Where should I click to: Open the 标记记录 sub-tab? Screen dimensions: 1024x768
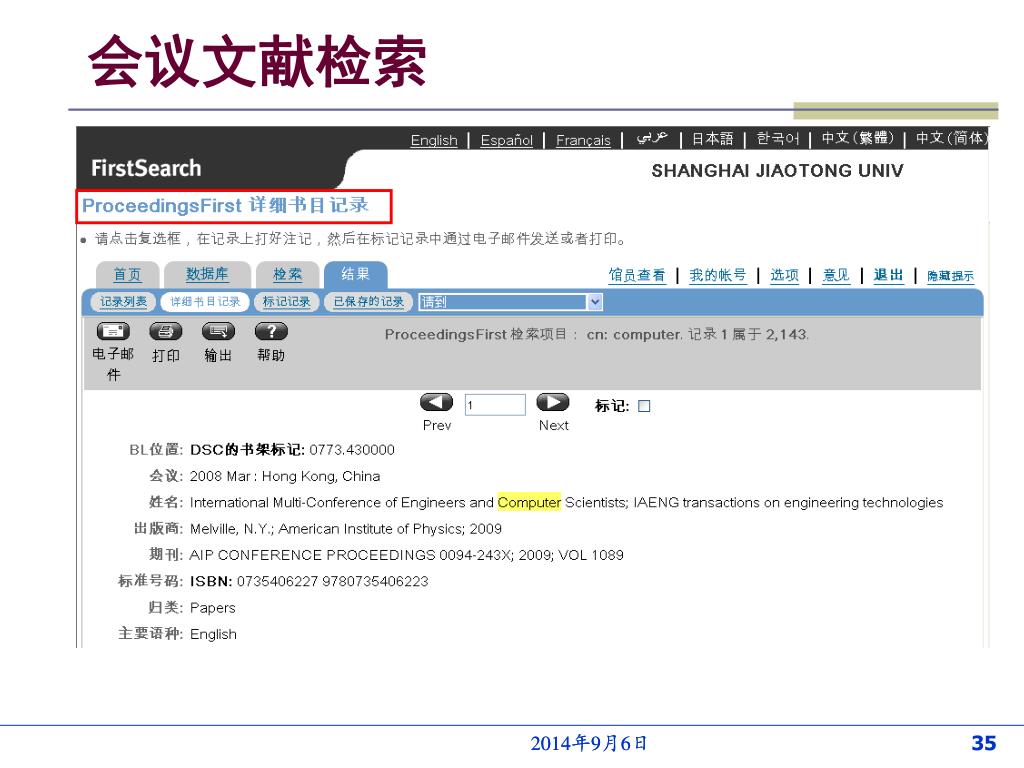[x=286, y=302]
